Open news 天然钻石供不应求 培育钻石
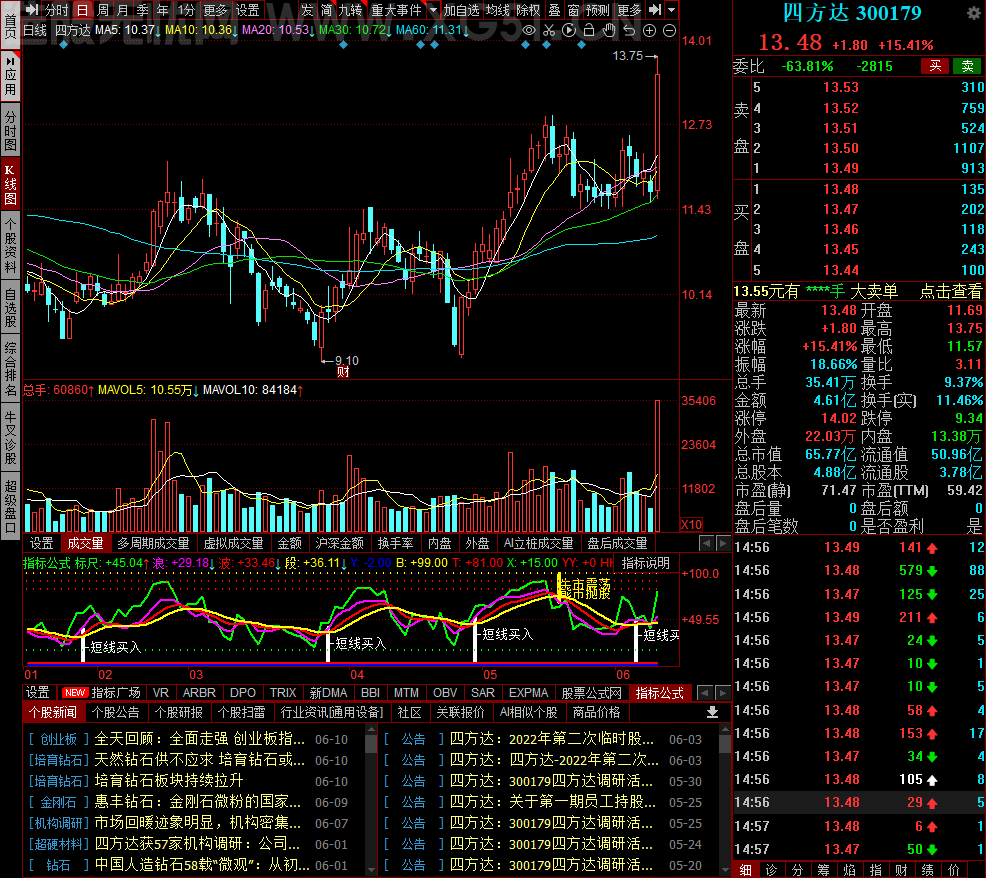Screen dimensions: 986x878 pos(199,760)
